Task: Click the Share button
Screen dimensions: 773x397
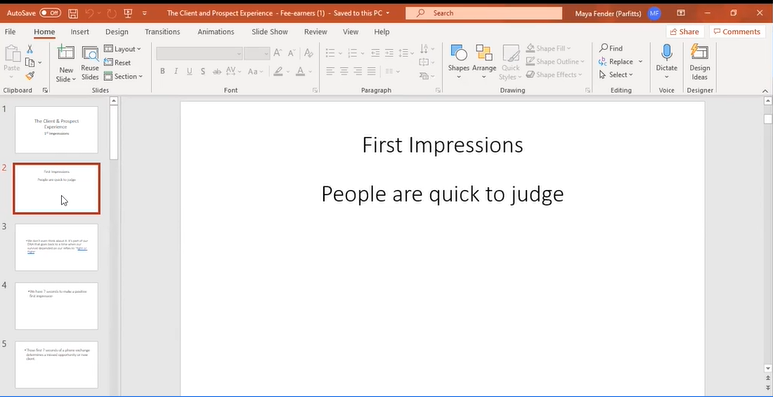Action: coord(685,32)
